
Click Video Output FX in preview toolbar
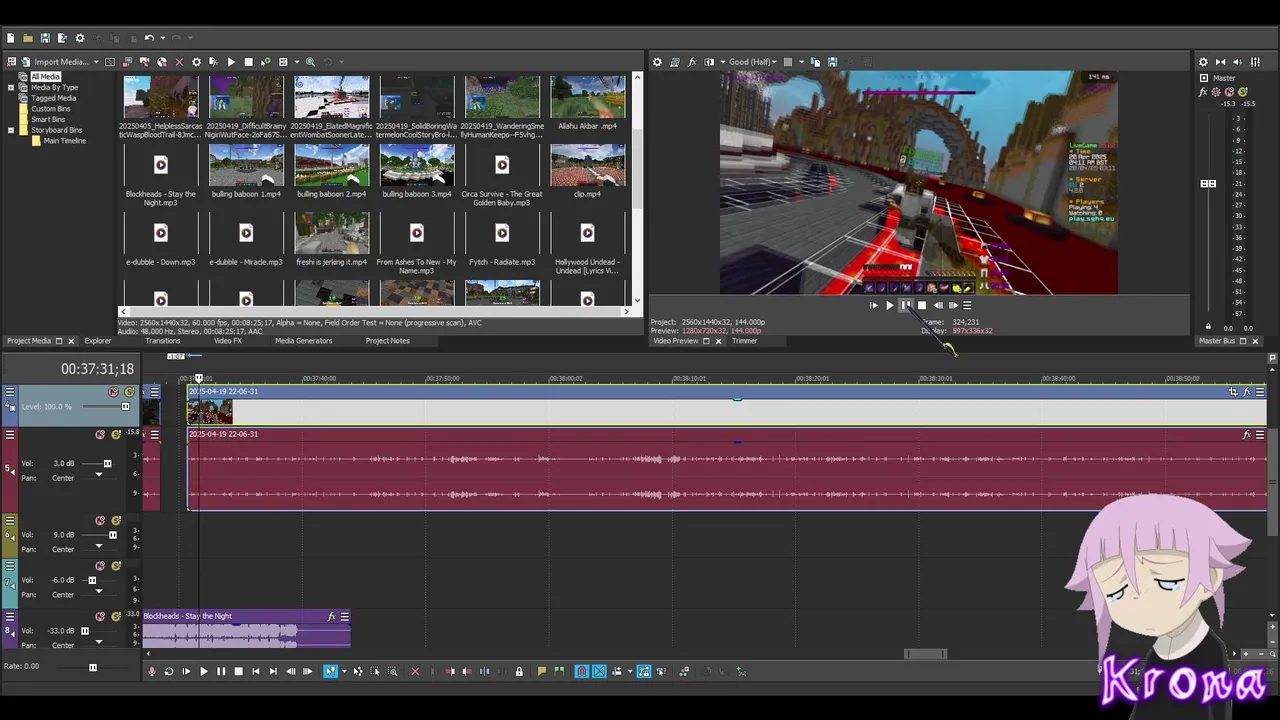click(692, 62)
